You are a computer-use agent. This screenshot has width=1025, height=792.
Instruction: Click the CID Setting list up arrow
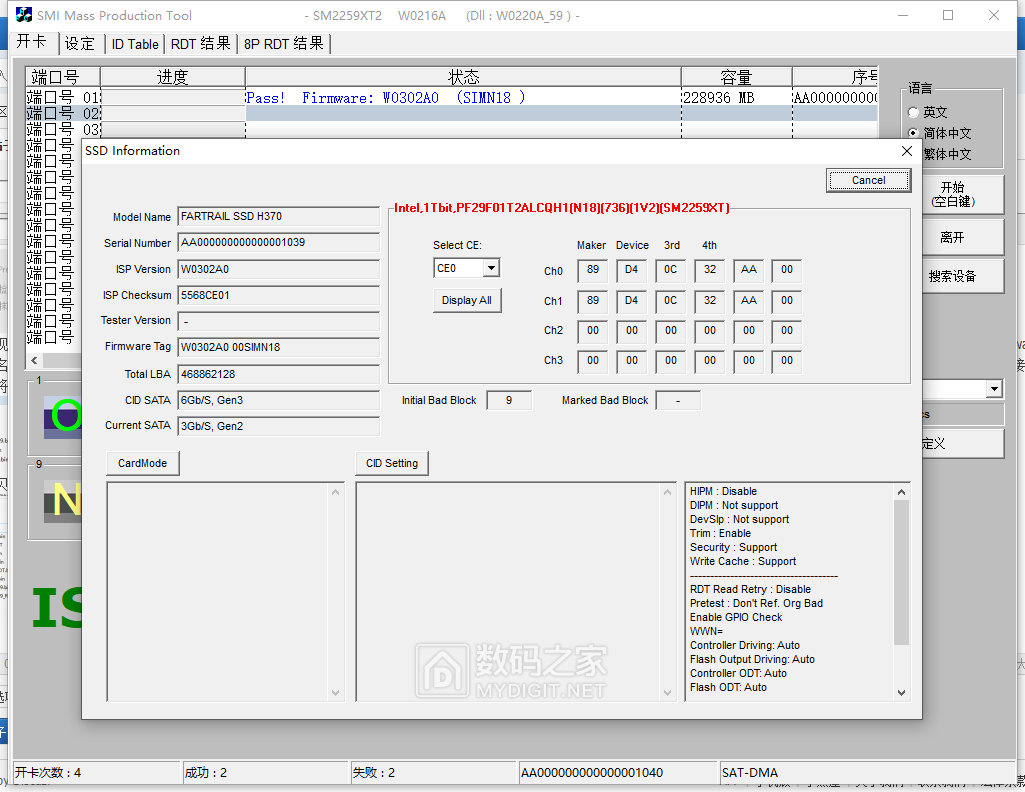(667, 492)
